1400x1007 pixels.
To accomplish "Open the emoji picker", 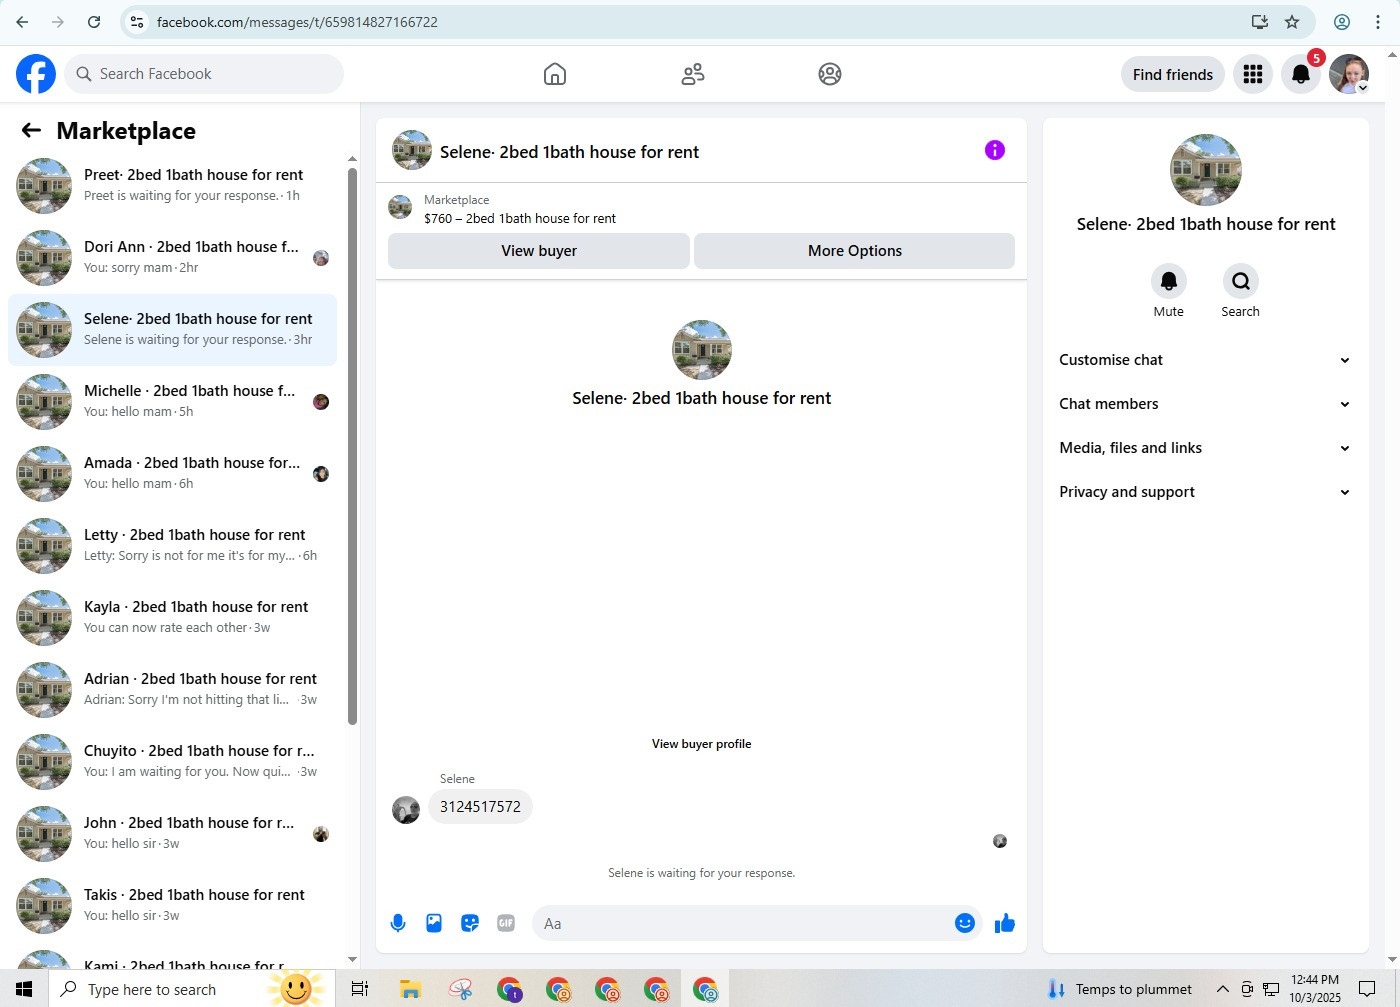I will point(965,923).
